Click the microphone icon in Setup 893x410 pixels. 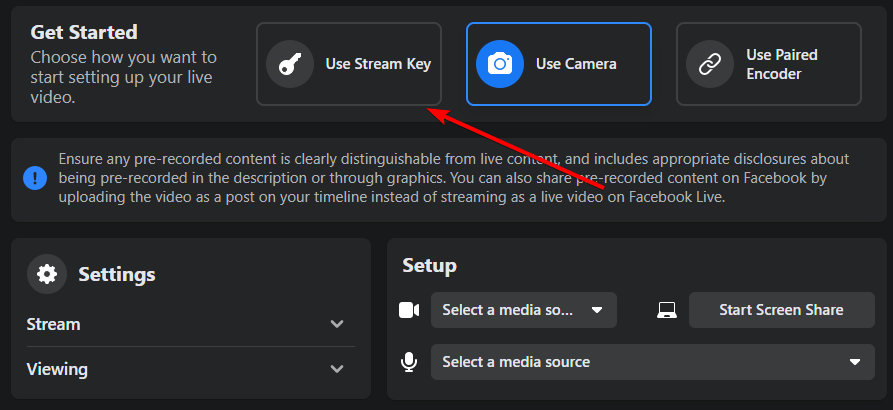coord(409,362)
